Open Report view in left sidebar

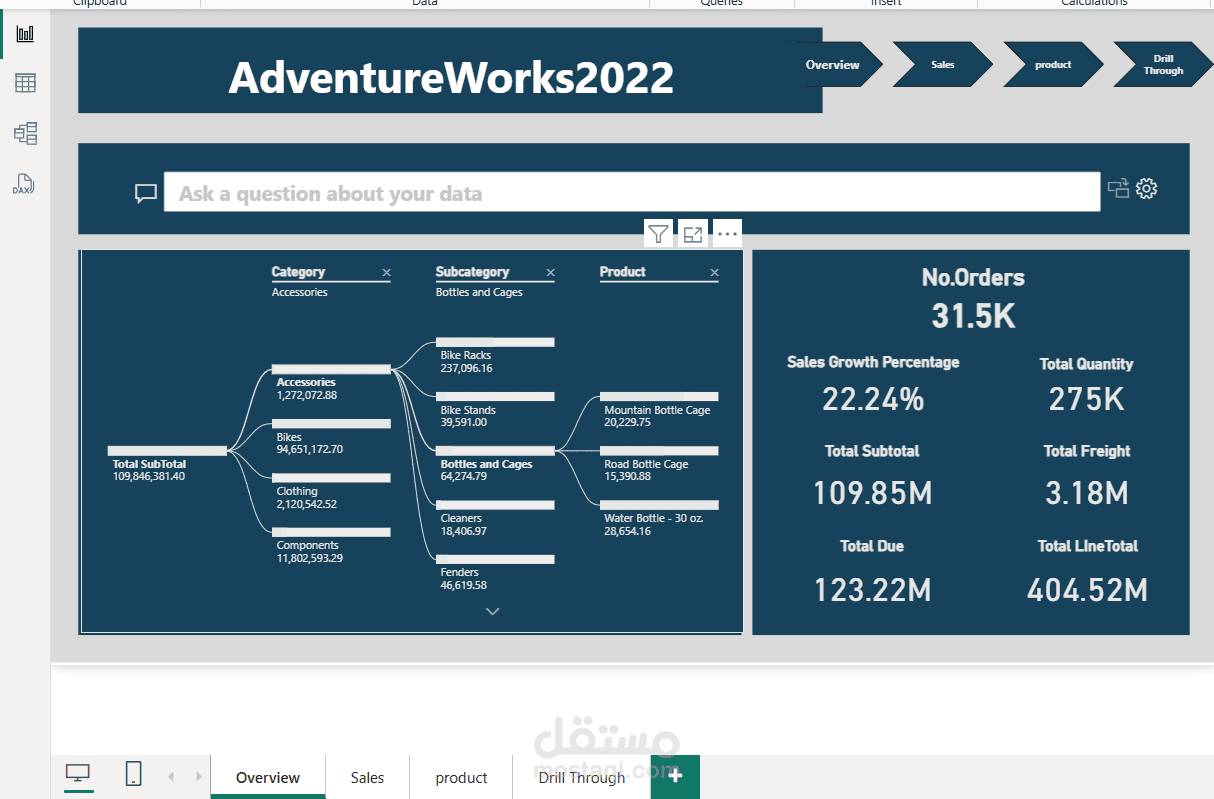pyautogui.click(x=25, y=34)
